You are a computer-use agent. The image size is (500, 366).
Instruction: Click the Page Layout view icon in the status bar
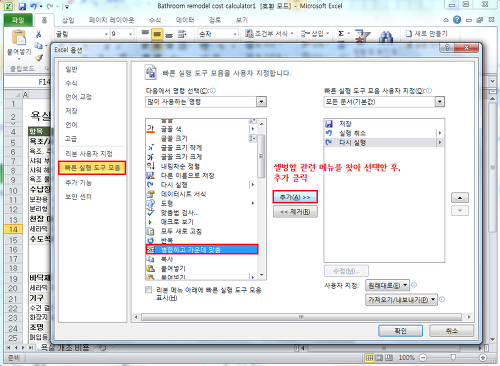[x=379, y=358]
